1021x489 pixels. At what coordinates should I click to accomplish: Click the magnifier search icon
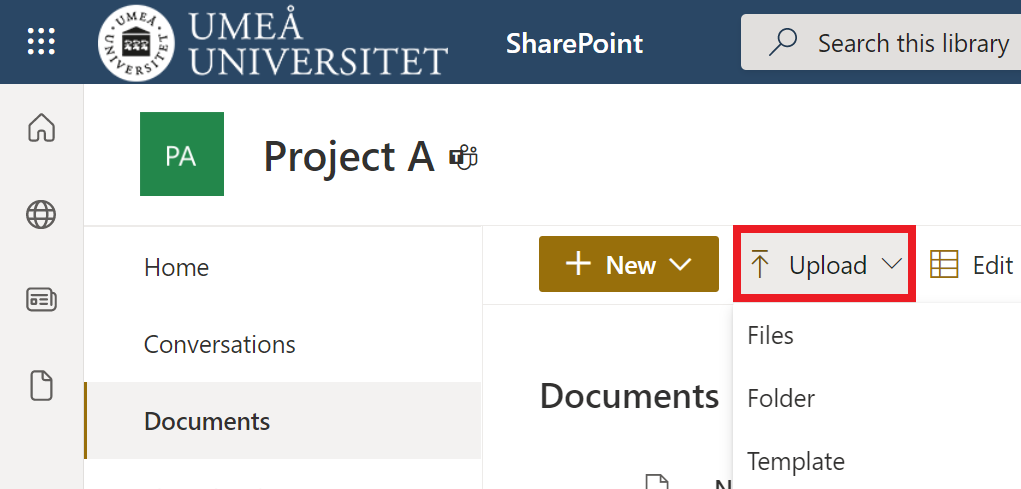782,43
